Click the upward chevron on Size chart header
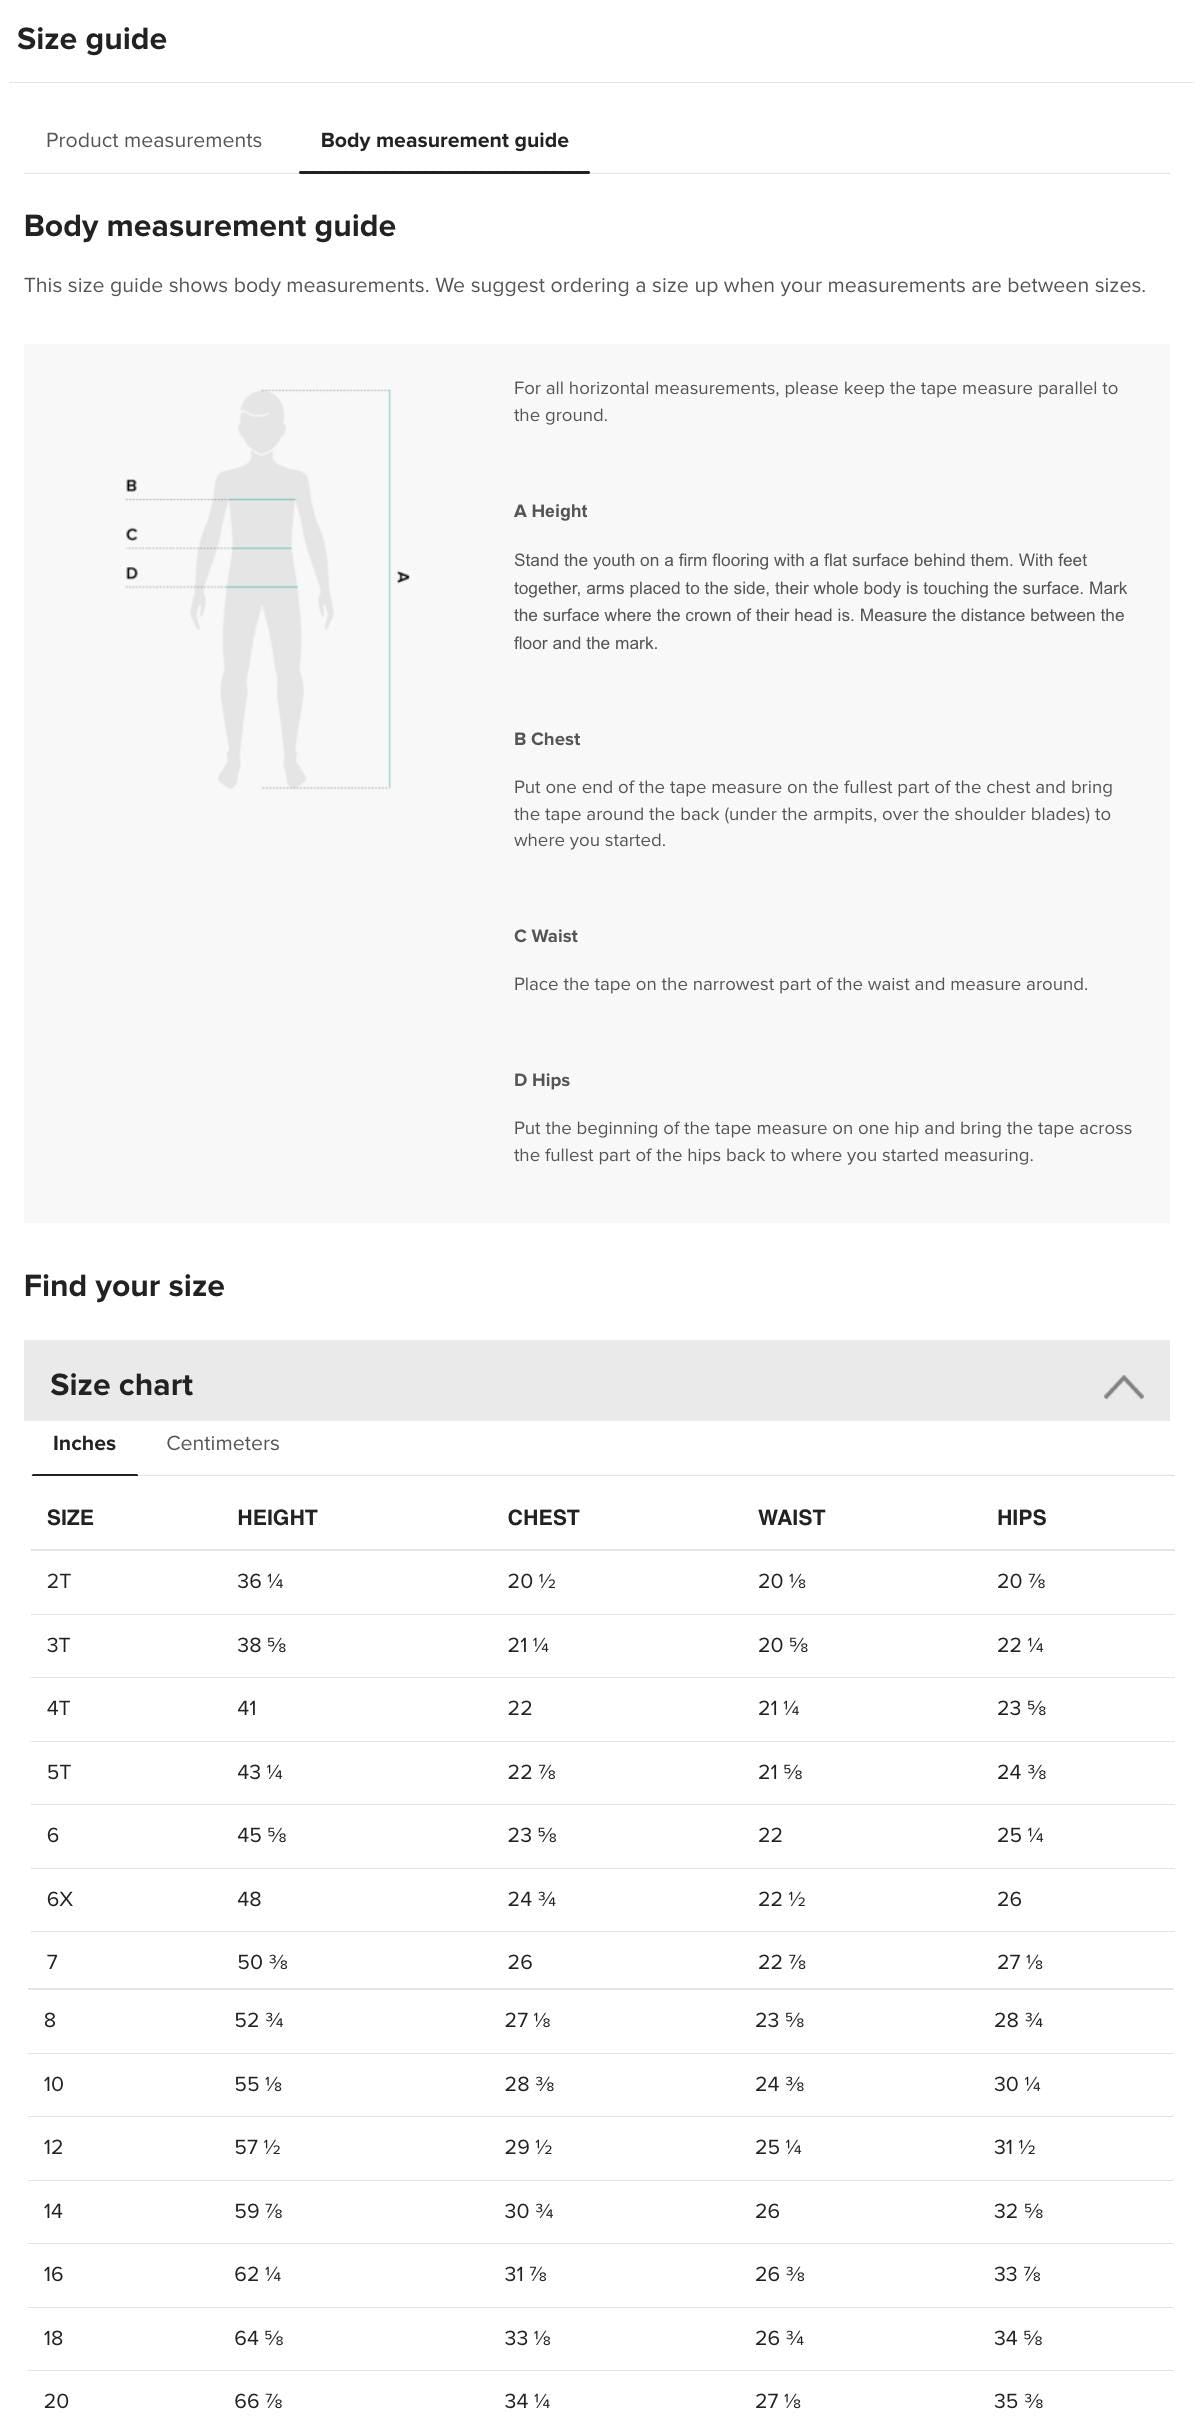 pyautogui.click(x=1124, y=1388)
